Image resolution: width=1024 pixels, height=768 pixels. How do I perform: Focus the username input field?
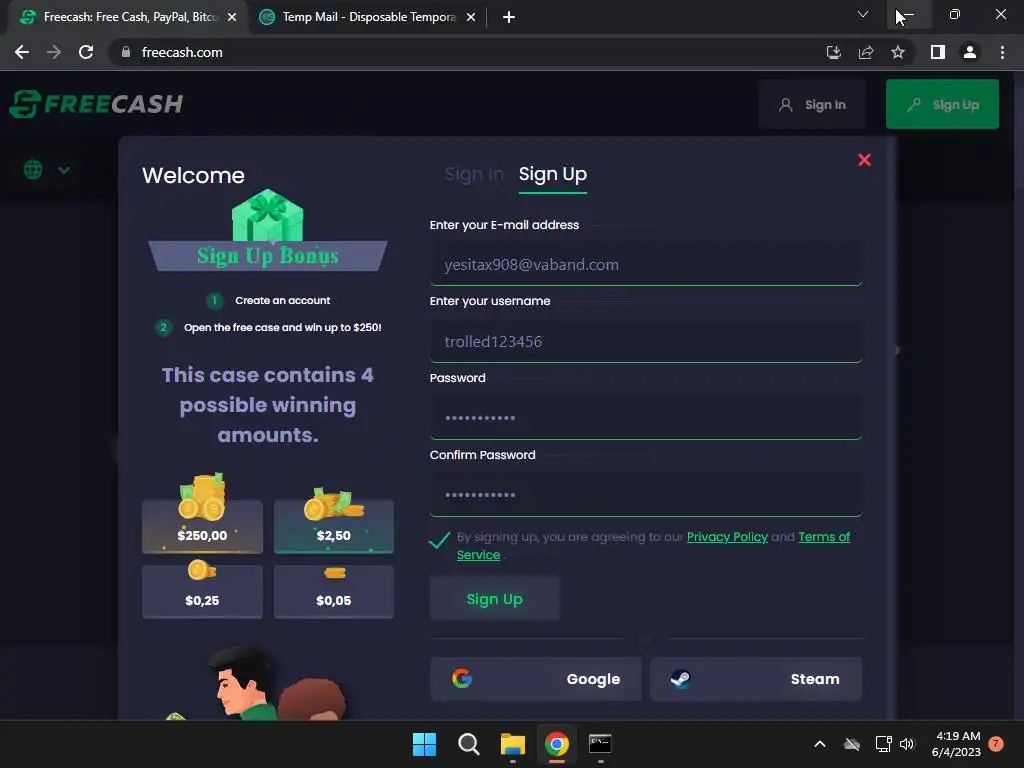(646, 342)
